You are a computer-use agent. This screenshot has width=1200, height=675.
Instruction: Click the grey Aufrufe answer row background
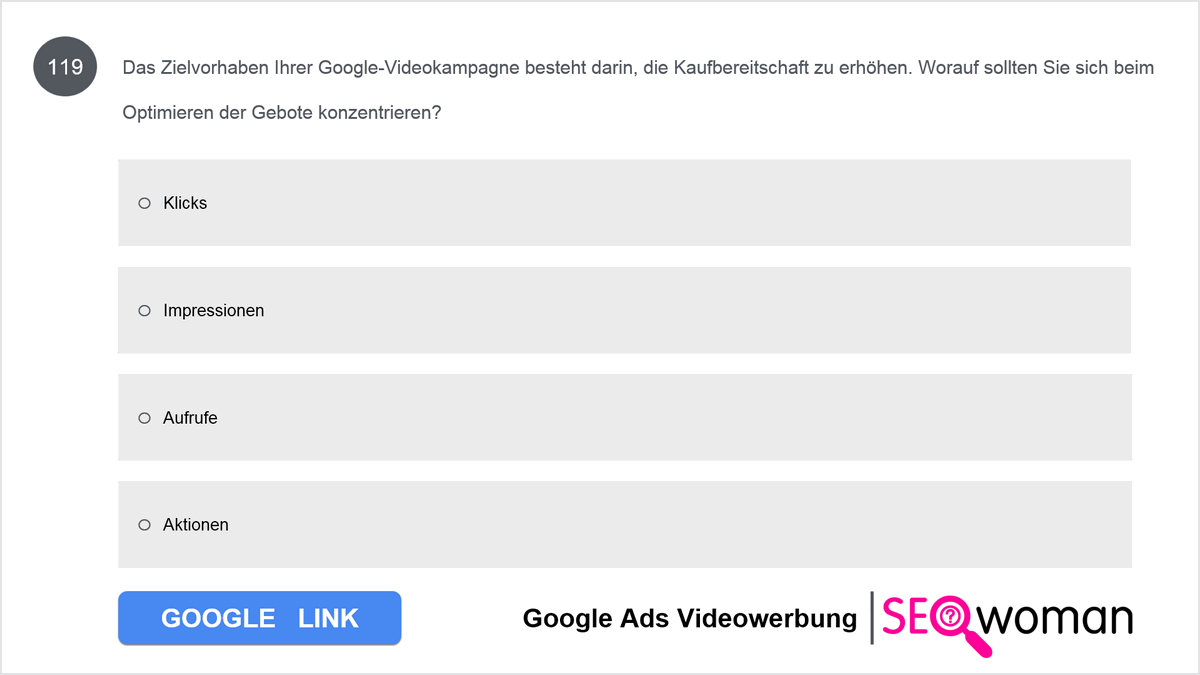(x=624, y=417)
